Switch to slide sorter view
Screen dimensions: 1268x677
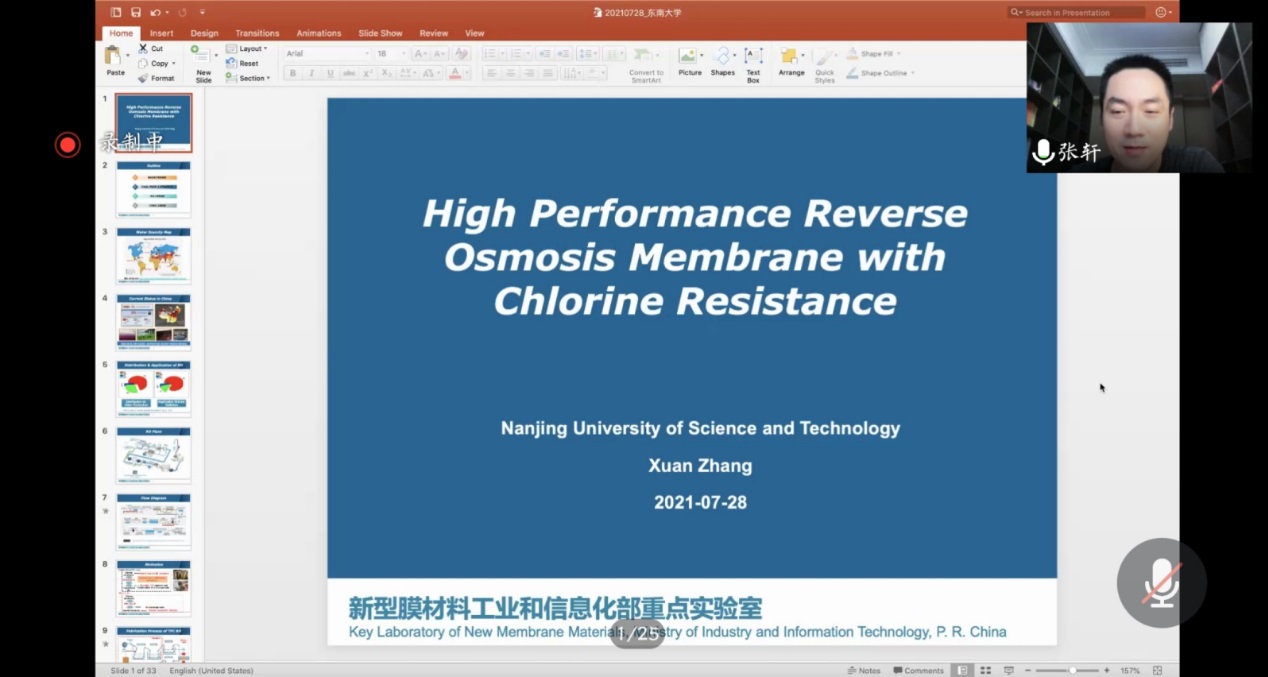(x=985, y=670)
